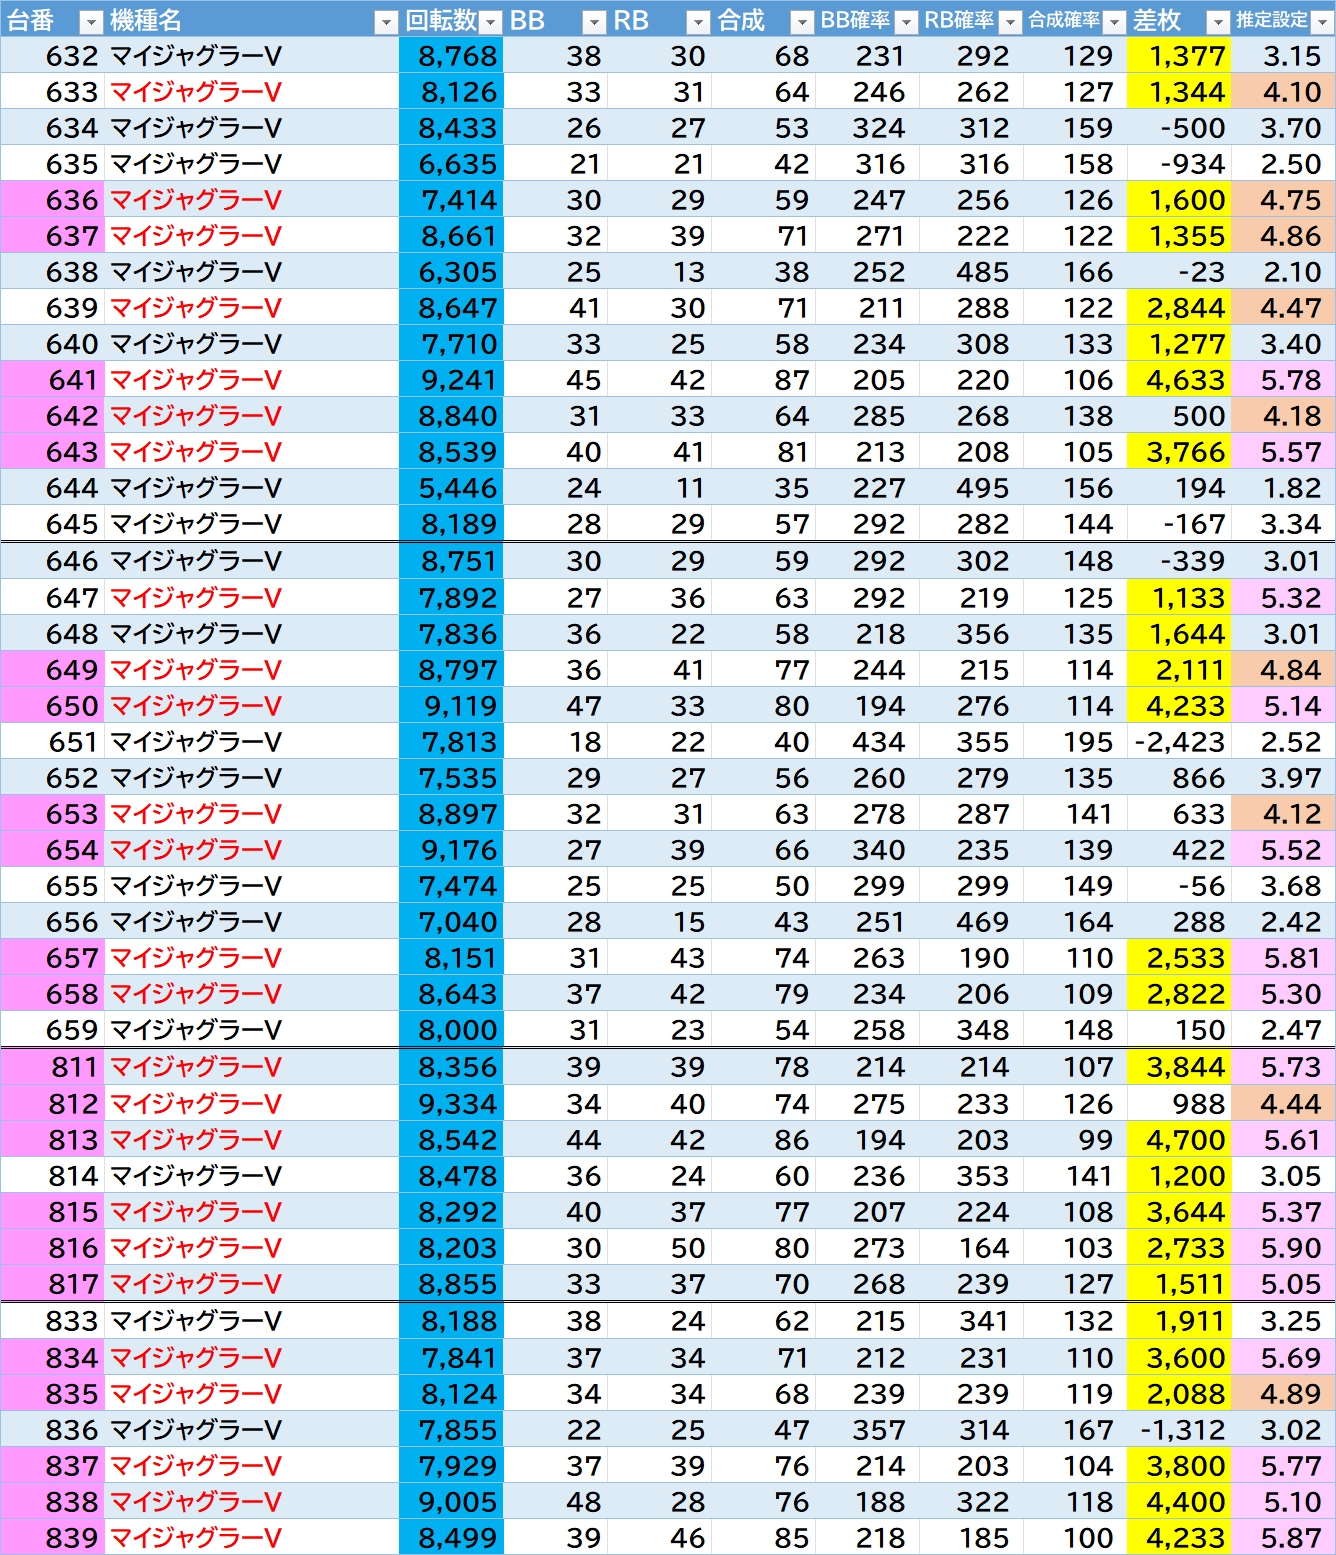Select the 回転数 cell with 9,334

pos(457,1104)
